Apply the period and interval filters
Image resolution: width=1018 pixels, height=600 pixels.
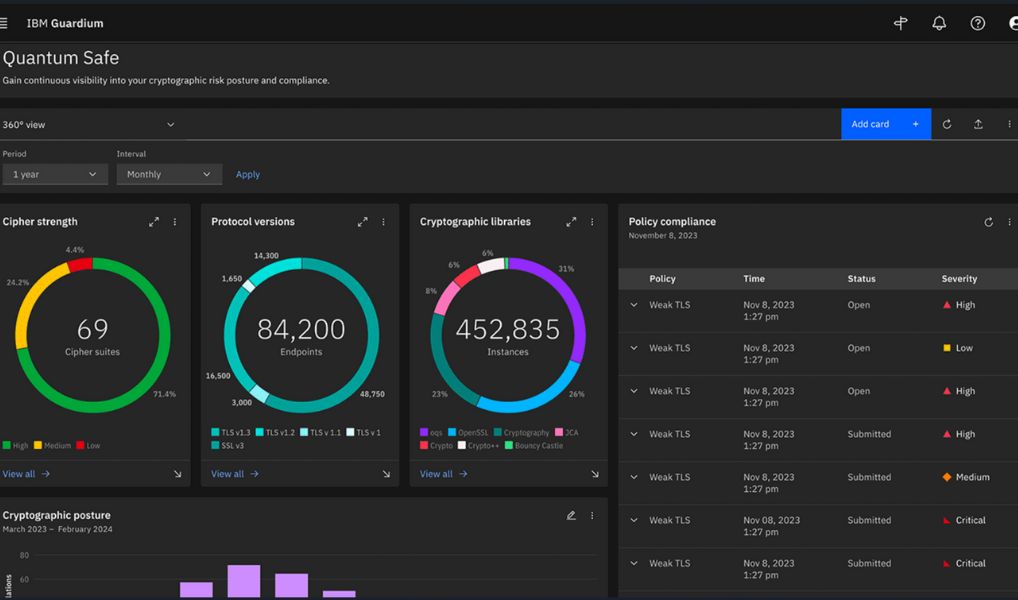[x=247, y=175]
